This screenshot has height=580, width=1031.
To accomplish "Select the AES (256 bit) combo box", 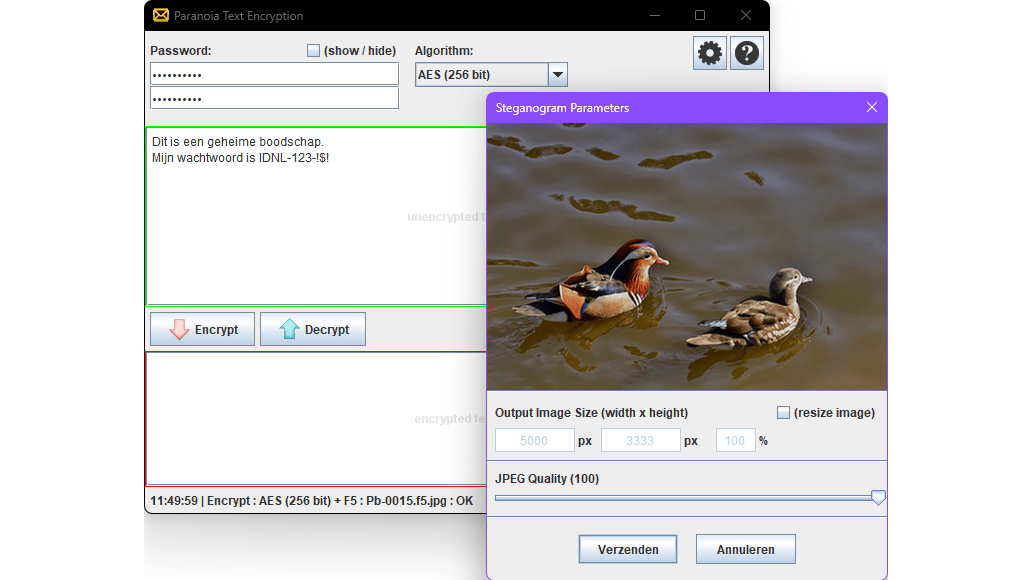I will click(x=491, y=75).
